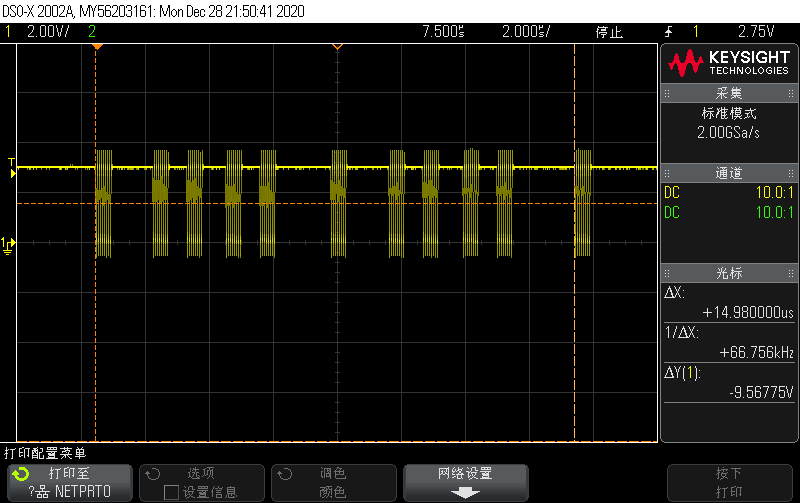The height and width of the screenshot is (503, 800).
Task: Click the ΔY(1) -9.56775V value
Action: pos(761,392)
